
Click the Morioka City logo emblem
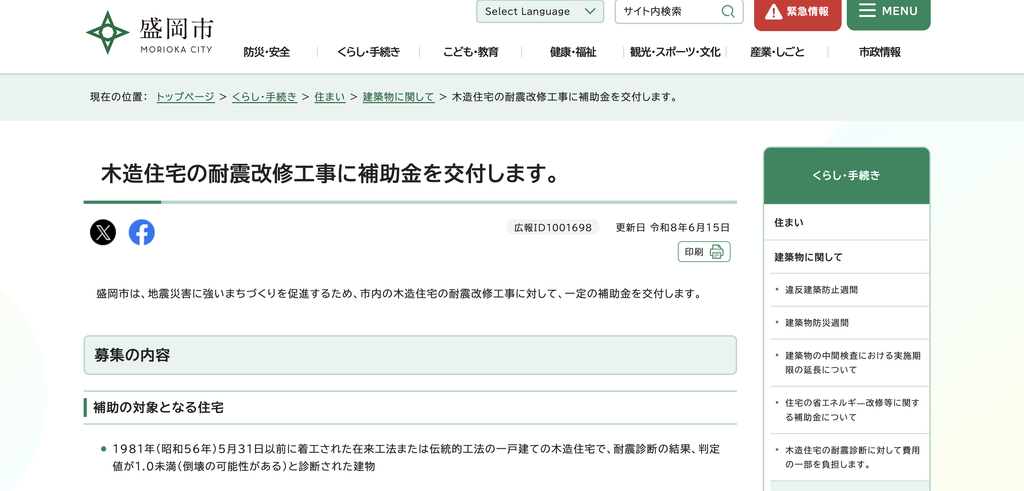pyautogui.click(x=108, y=33)
